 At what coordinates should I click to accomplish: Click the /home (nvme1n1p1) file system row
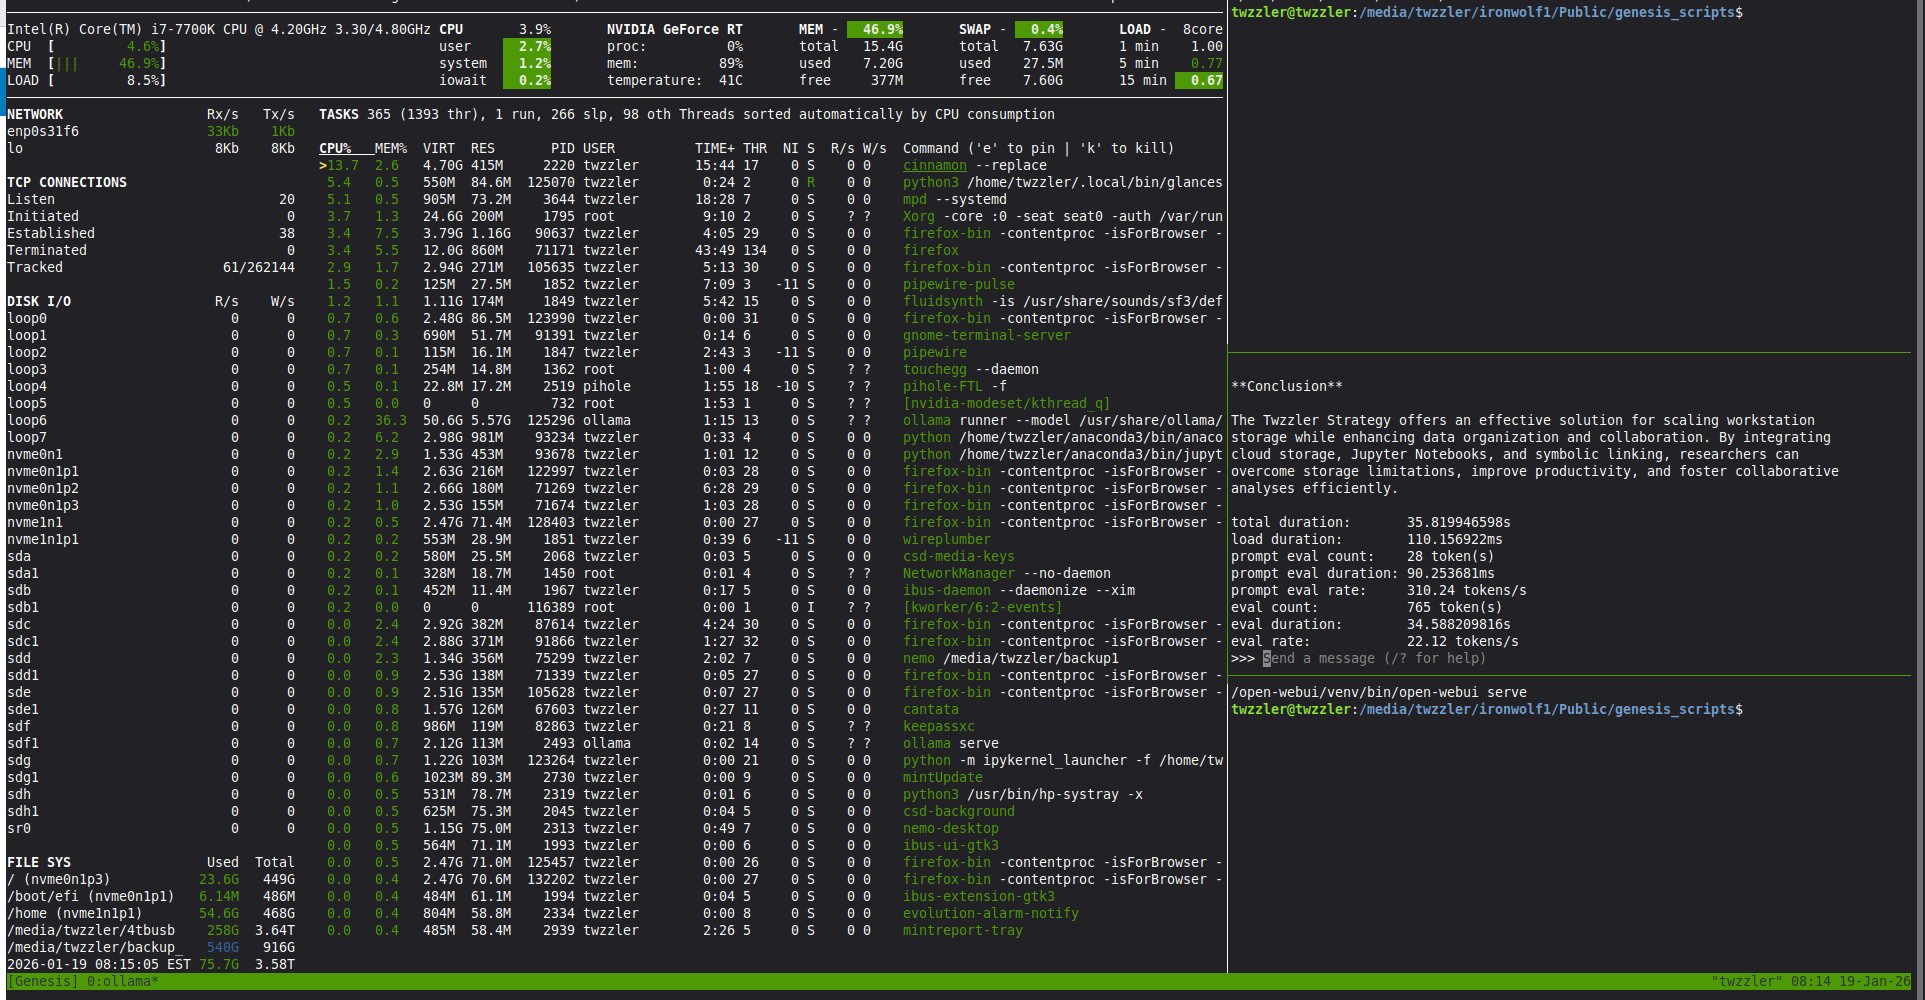click(x=151, y=913)
